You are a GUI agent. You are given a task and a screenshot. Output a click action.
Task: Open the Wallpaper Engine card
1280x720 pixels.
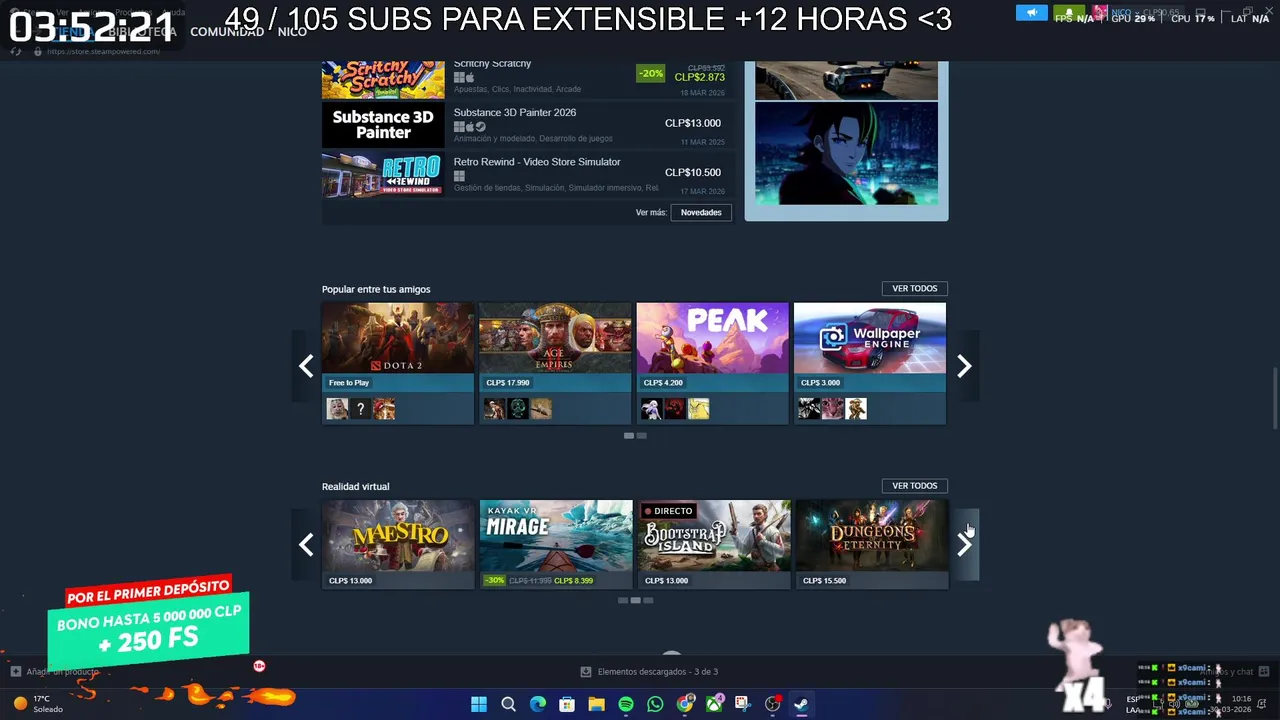pyautogui.click(x=869, y=363)
